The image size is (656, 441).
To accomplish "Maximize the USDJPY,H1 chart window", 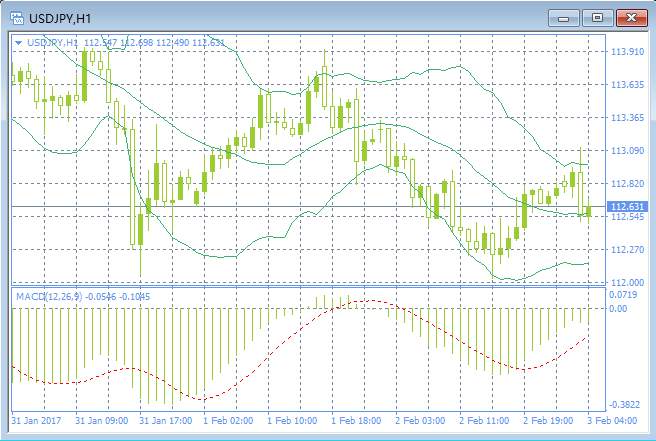I will (597, 18).
